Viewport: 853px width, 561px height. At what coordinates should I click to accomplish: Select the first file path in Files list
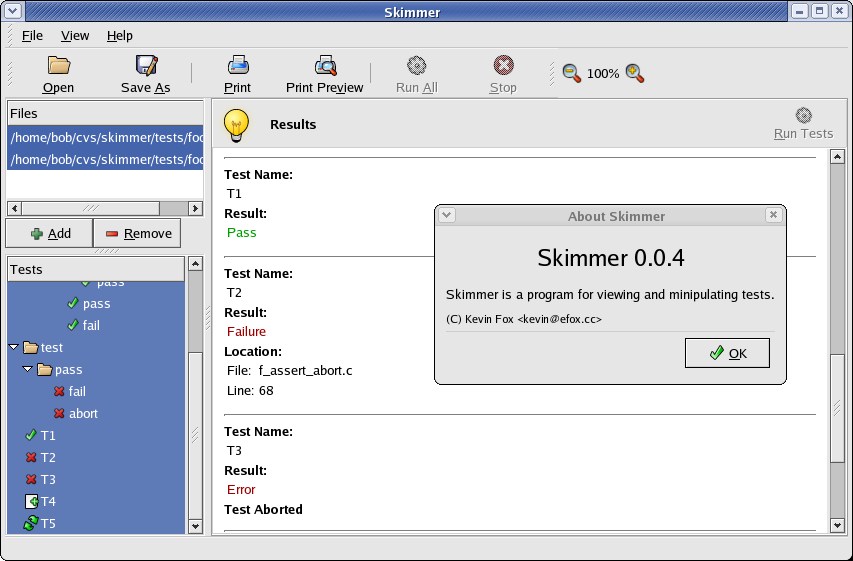point(106,137)
